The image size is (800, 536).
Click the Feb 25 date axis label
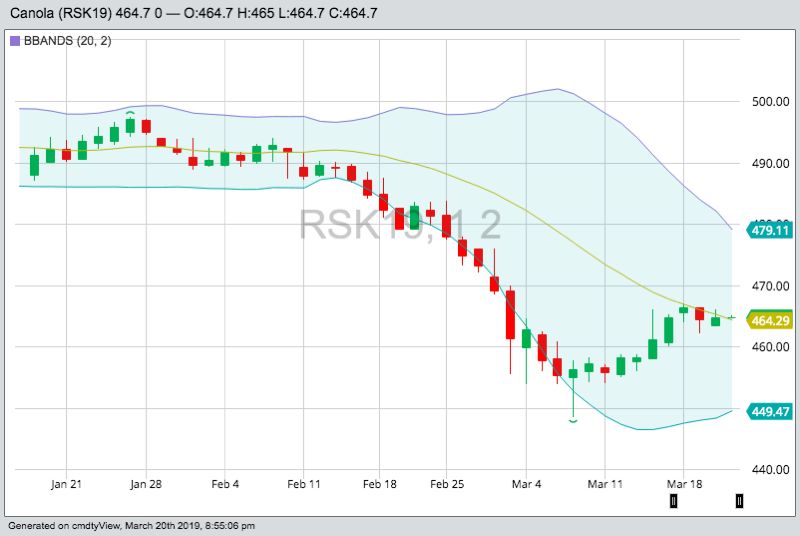tap(447, 484)
